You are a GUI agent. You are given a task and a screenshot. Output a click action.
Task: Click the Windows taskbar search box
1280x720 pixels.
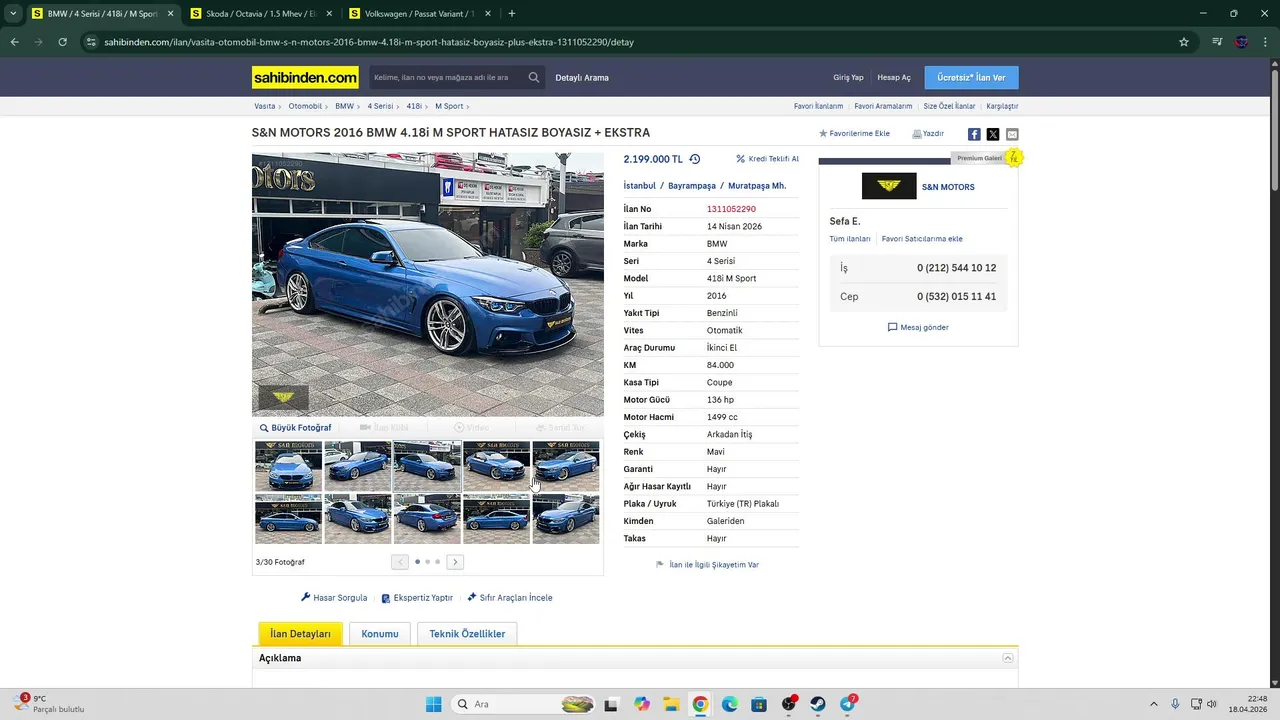tap(525, 704)
